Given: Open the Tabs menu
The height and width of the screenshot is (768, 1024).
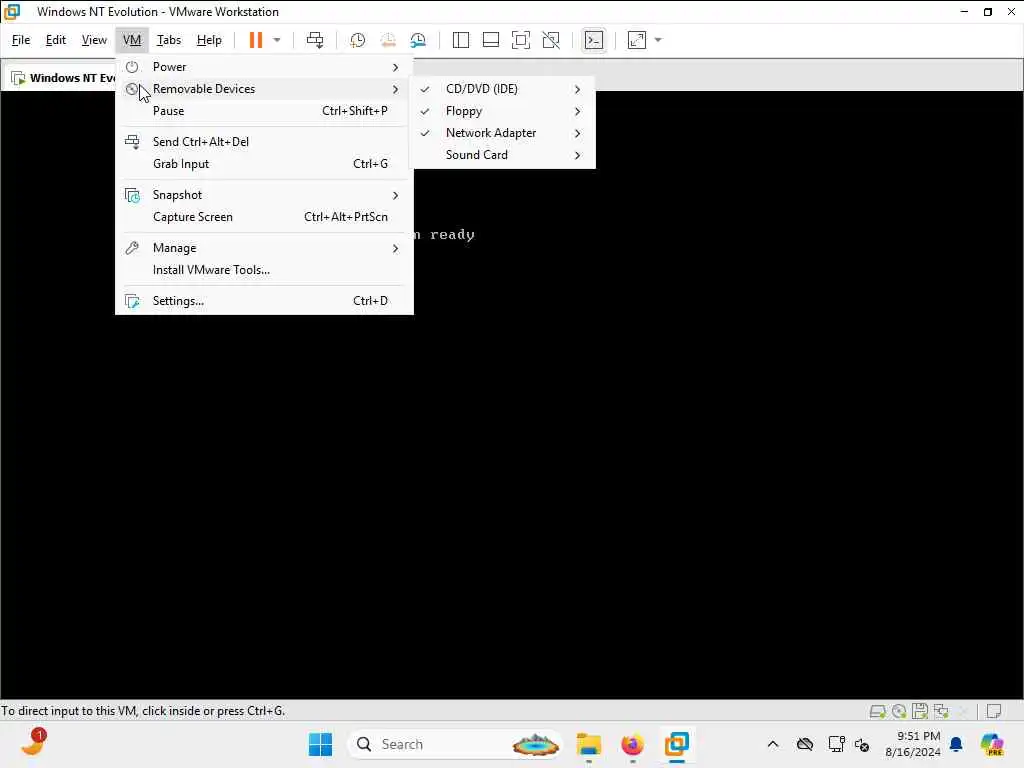Looking at the screenshot, I should coord(168,40).
